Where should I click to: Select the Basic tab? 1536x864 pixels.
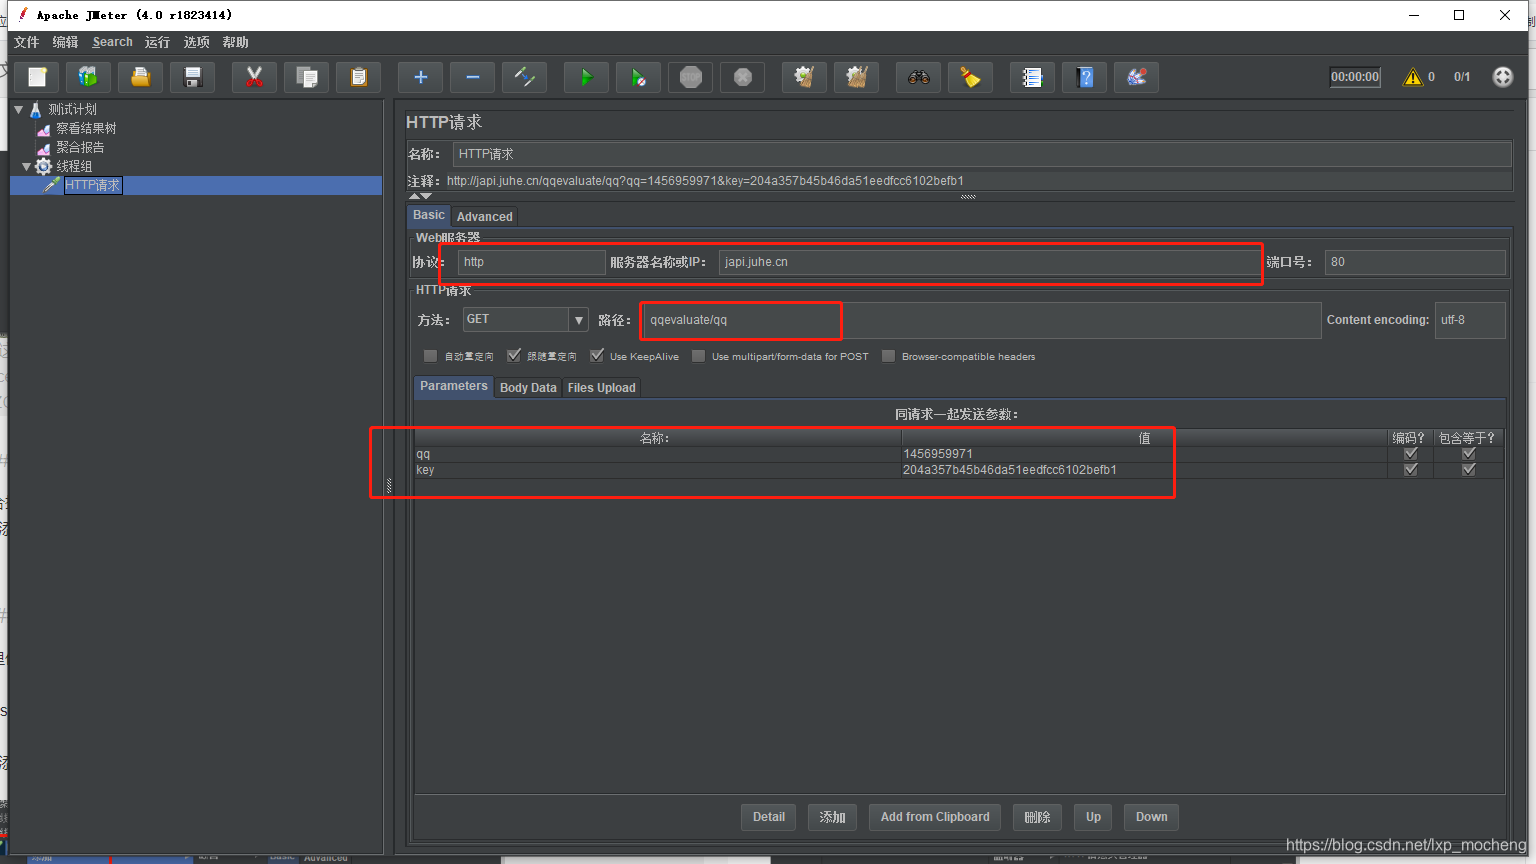pyautogui.click(x=429, y=215)
